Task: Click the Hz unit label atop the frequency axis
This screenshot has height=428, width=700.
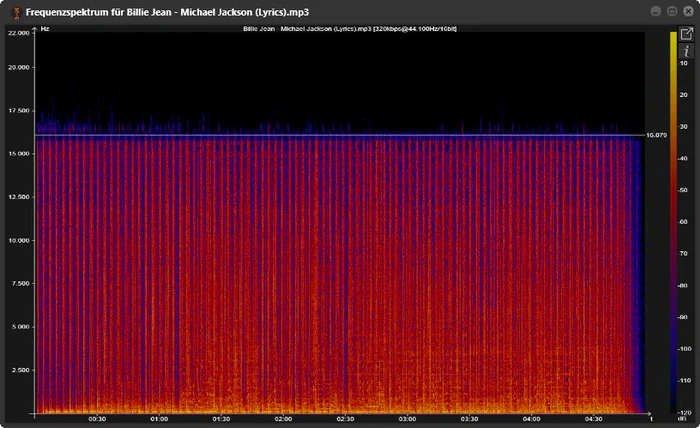Action: tap(45, 29)
